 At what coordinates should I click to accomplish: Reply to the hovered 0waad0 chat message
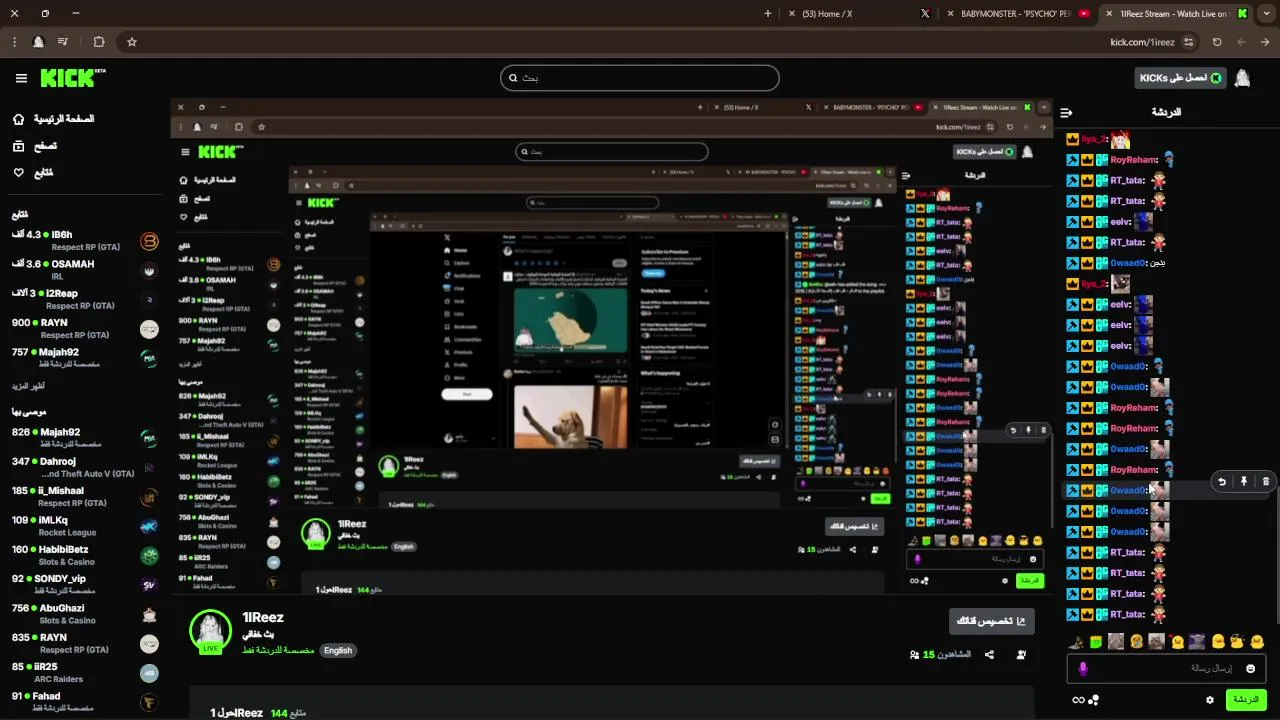[x=1222, y=482]
